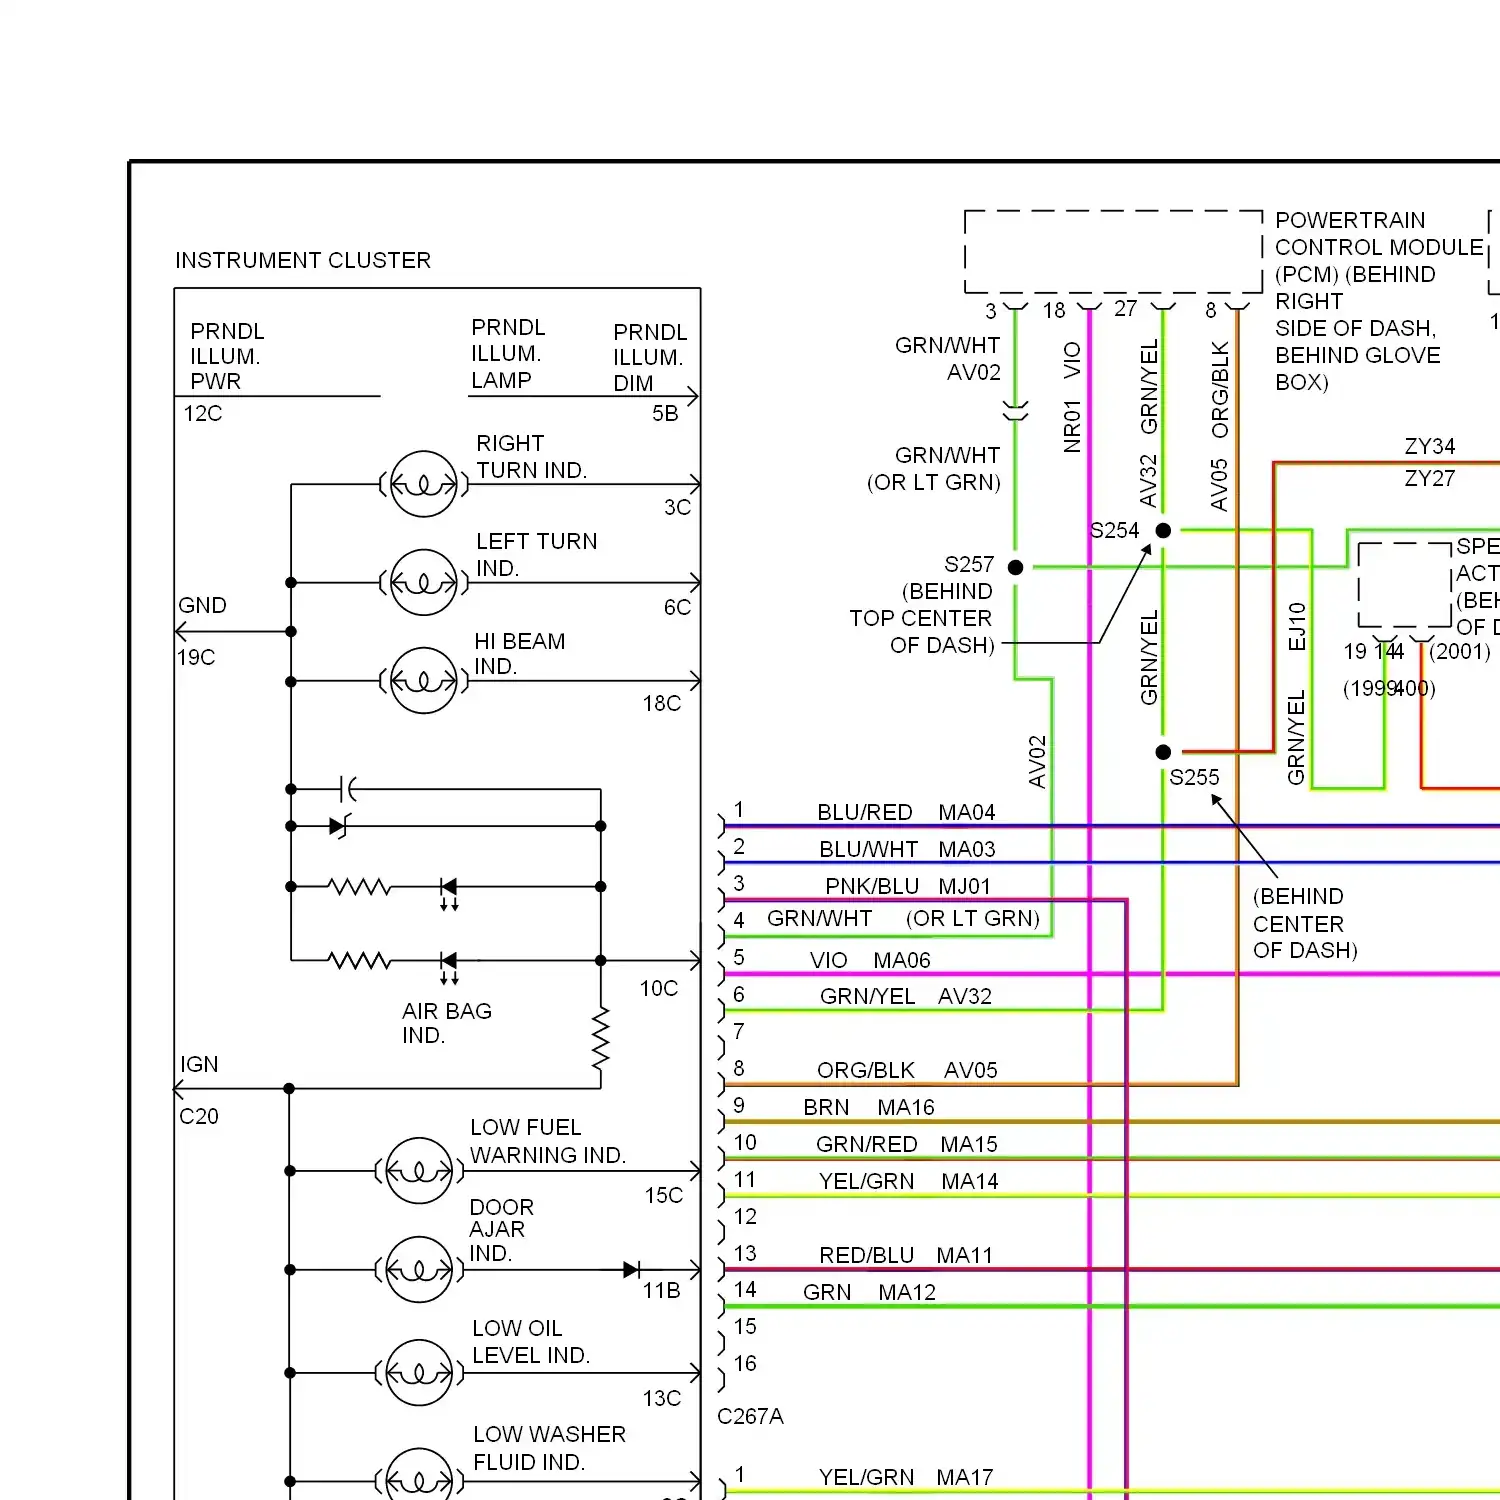The width and height of the screenshot is (1500, 1500).
Task: Click the left turn indicator lamp symbol
Action: (424, 582)
